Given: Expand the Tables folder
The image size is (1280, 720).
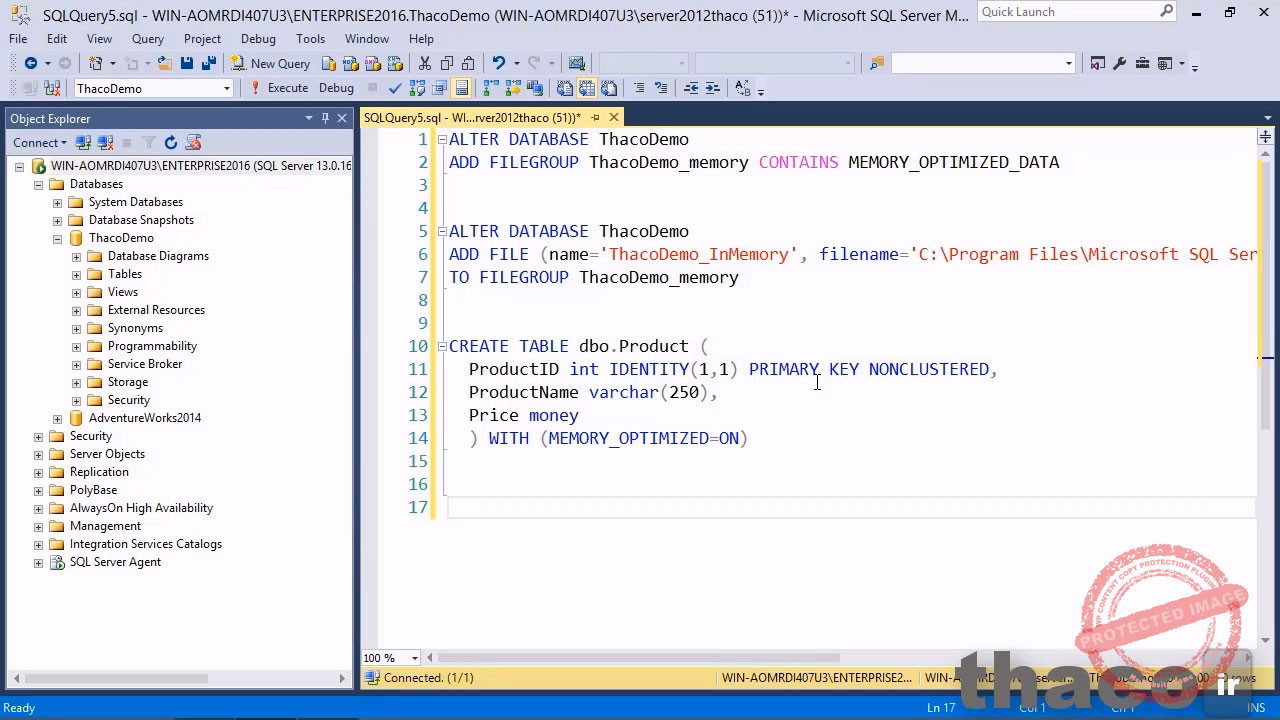Looking at the screenshot, I should click(x=76, y=274).
